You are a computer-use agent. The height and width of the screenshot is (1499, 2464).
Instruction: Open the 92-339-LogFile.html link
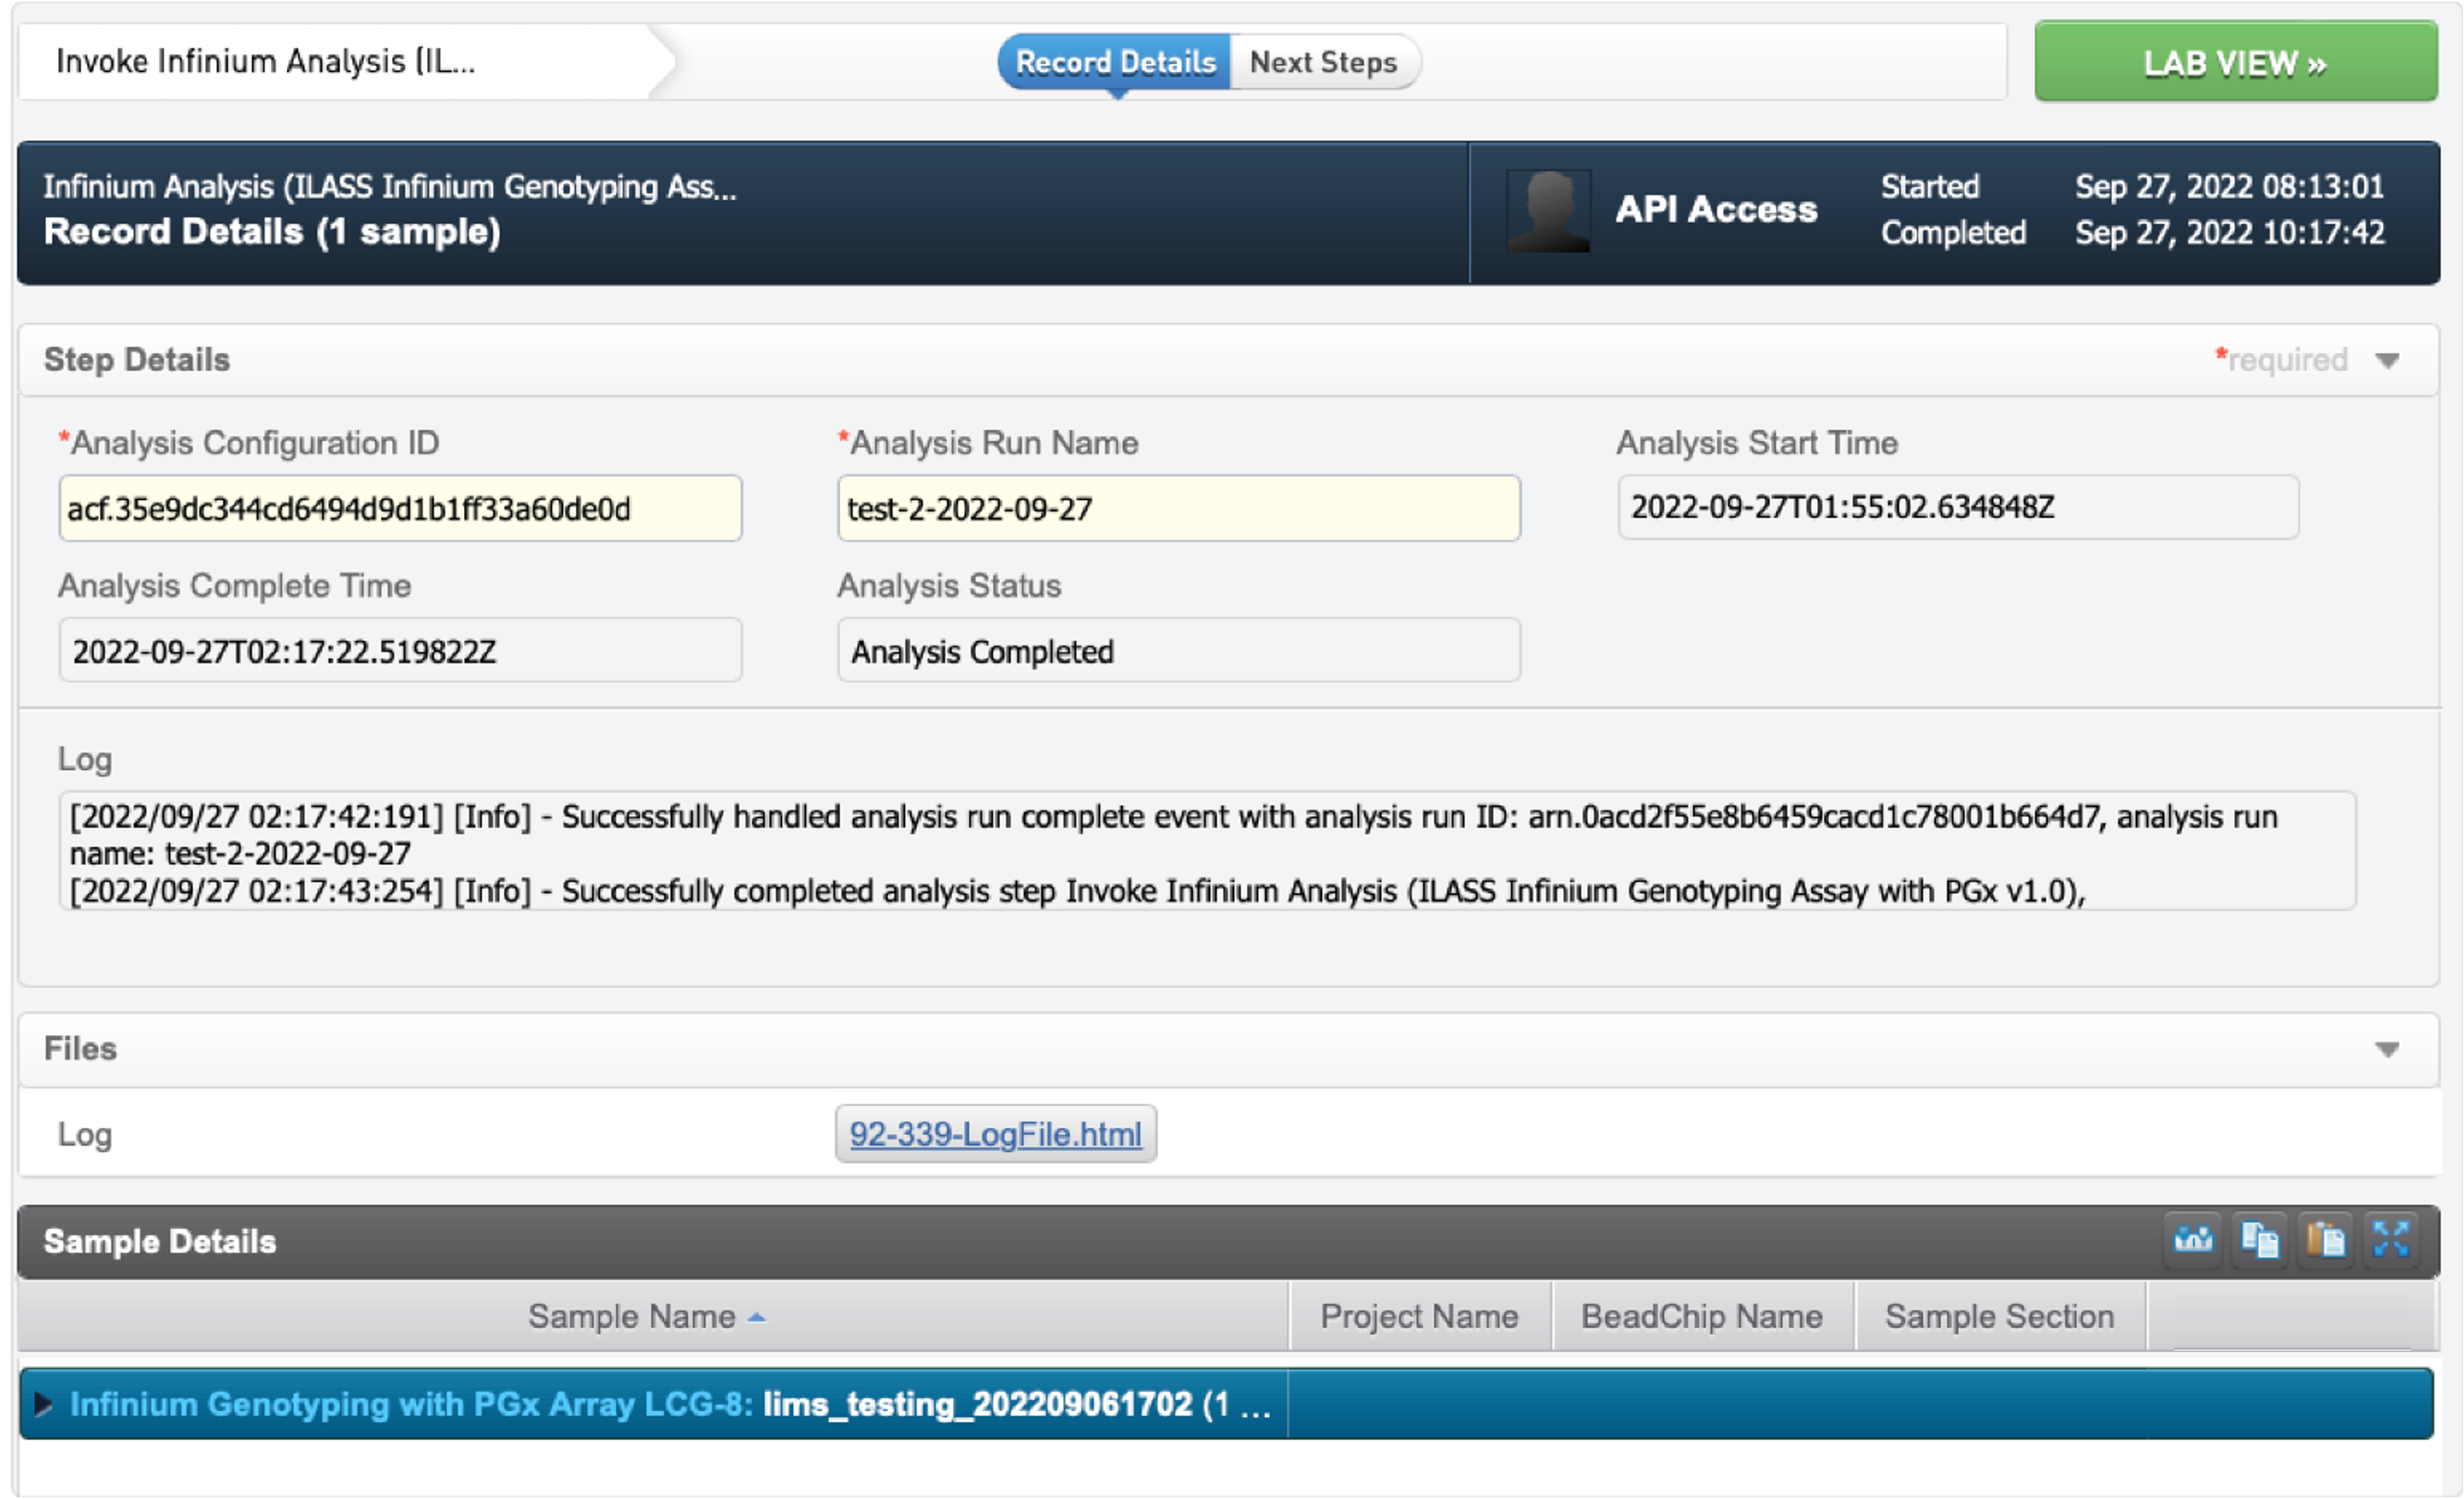pyautogui.click(x=995, y=1134)
